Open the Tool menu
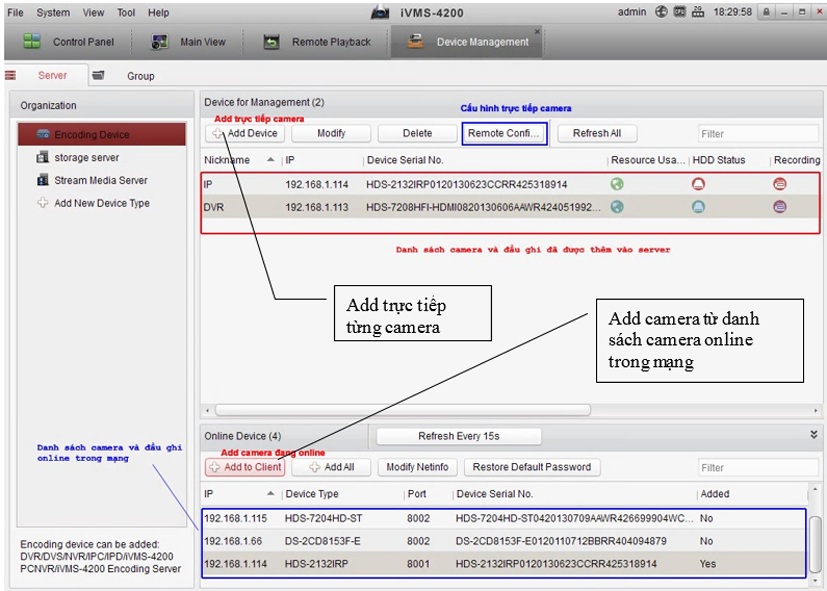Viewport: 827px width, 591px height. pyautogui.click(x=126, y=12)
